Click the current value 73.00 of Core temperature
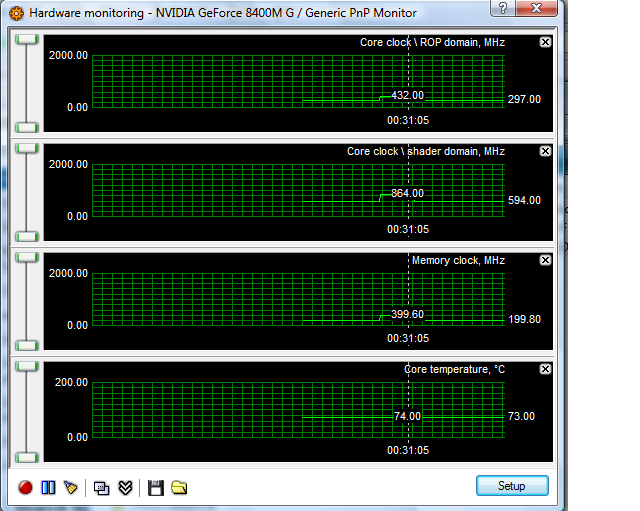640x511 pixels. [521, 416]
